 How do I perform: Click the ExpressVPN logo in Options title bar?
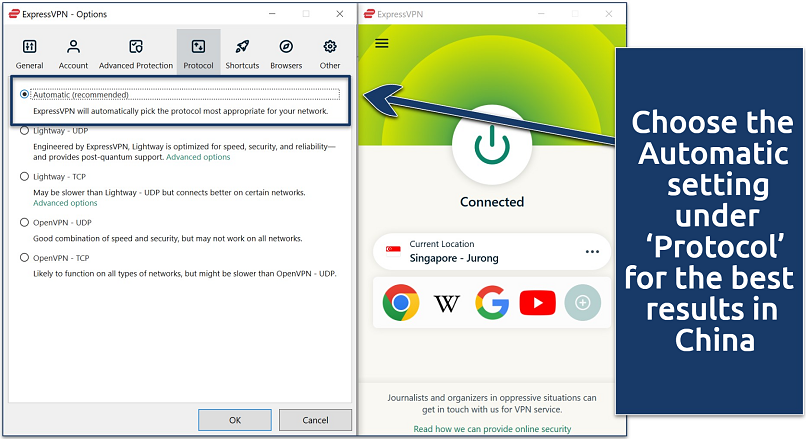[x=14, y=14]
